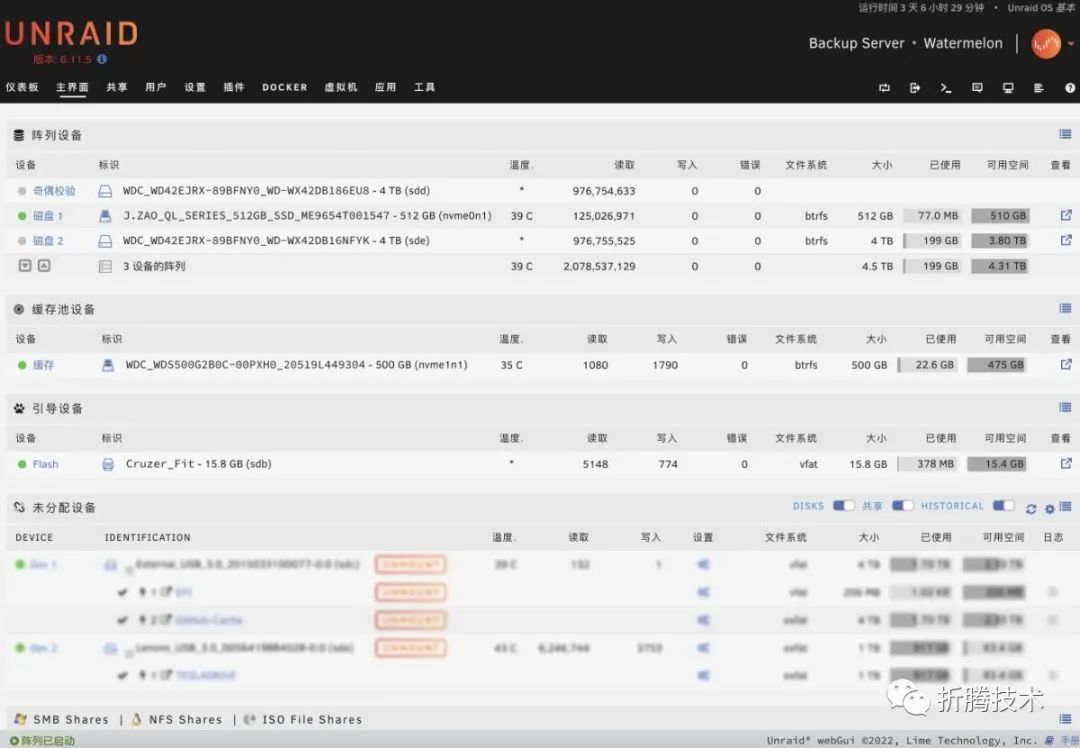The height and width of the screenshot is (748, 1080).
Task: Toggle the DISKS switch
Action: pyautogui.click(x=844, y=506)
